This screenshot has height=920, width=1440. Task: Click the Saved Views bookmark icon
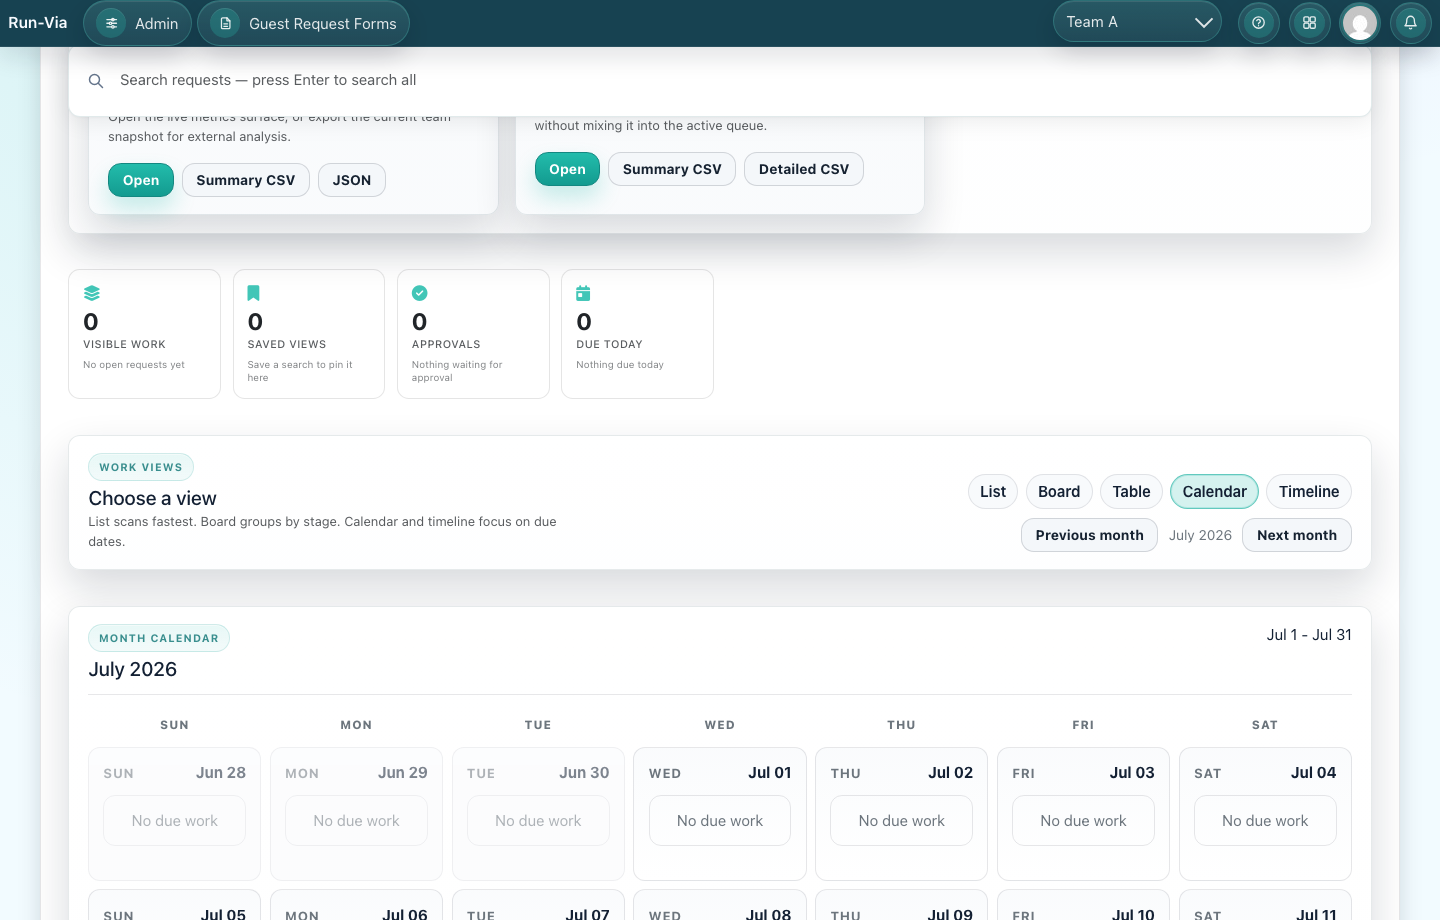254,293
